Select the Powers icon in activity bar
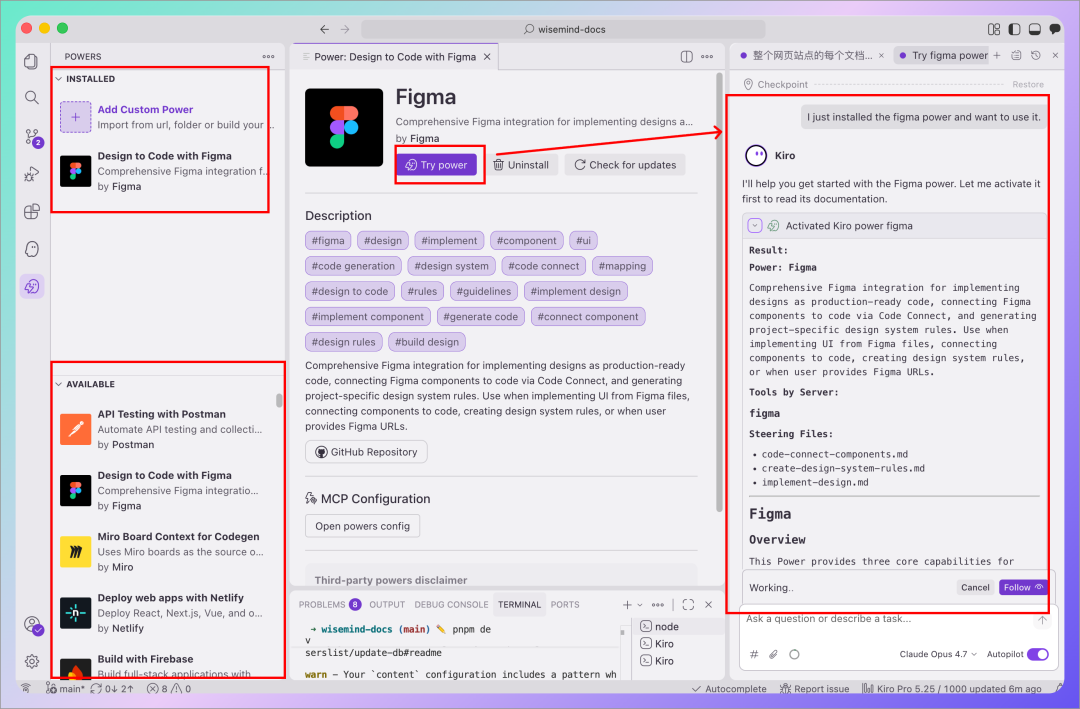This screenshot has width=1080, height=709. [x=32, y=287]
